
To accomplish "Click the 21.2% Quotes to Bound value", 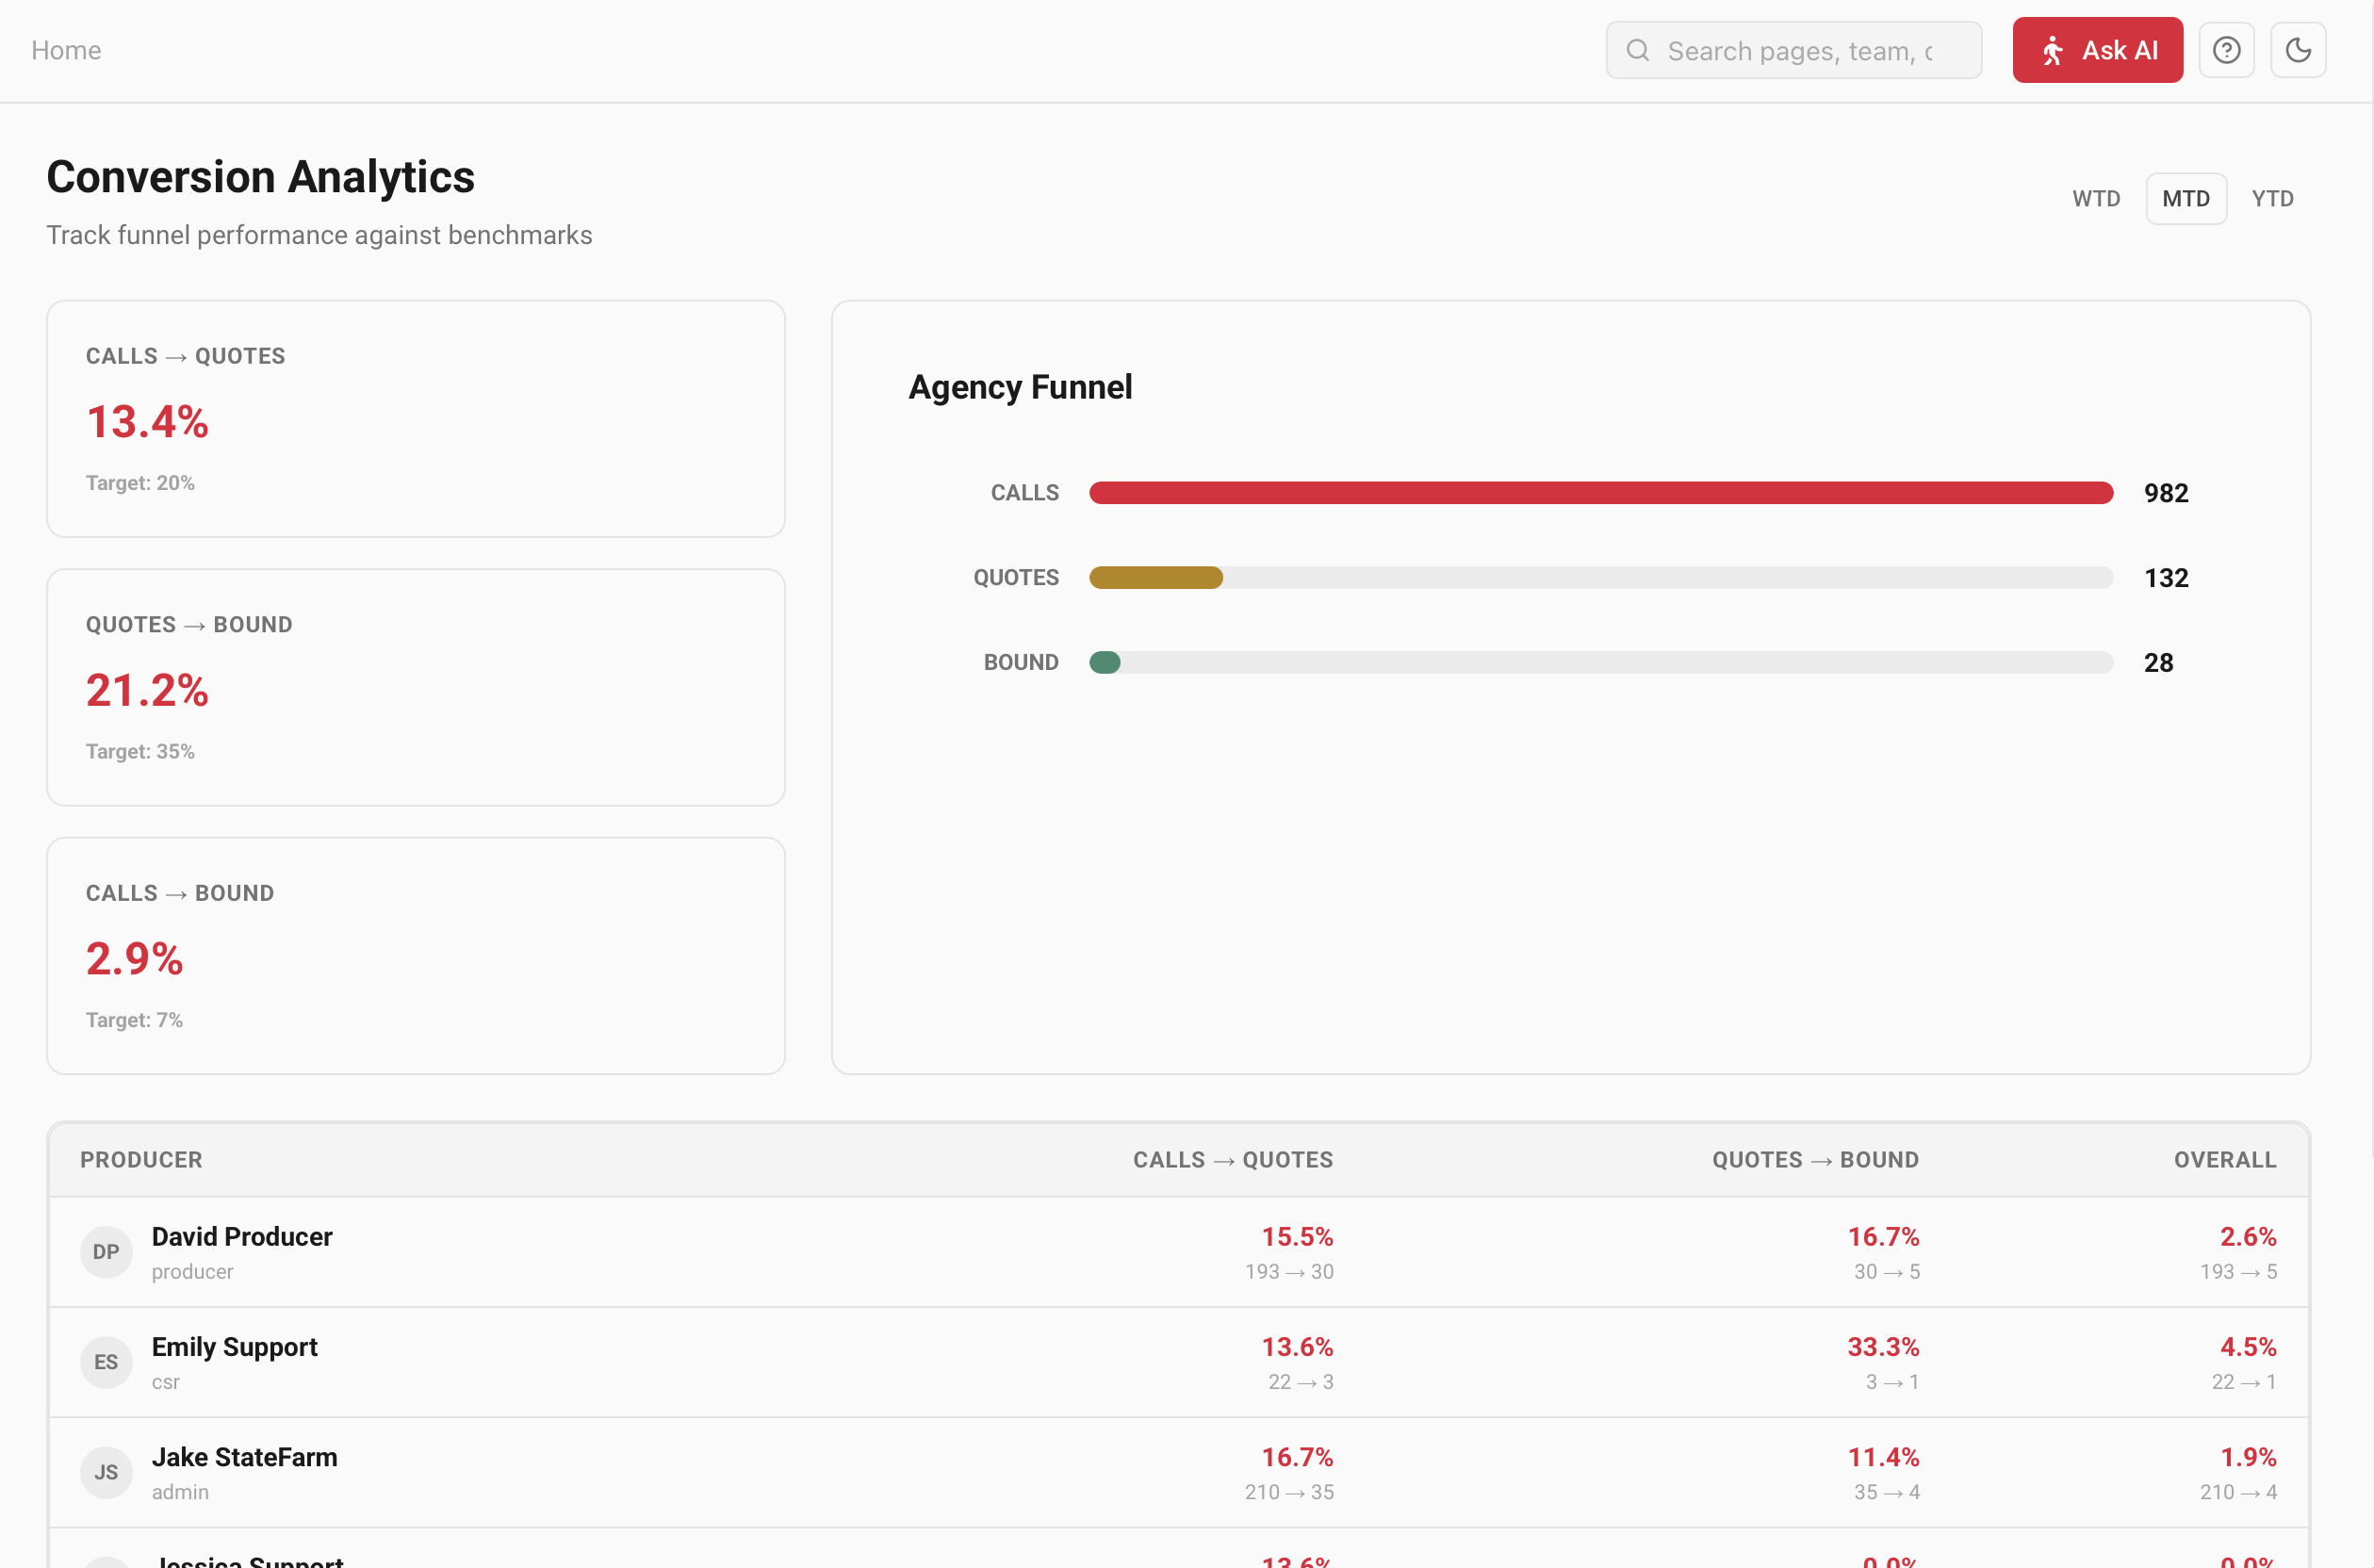I will pos(147,690).
